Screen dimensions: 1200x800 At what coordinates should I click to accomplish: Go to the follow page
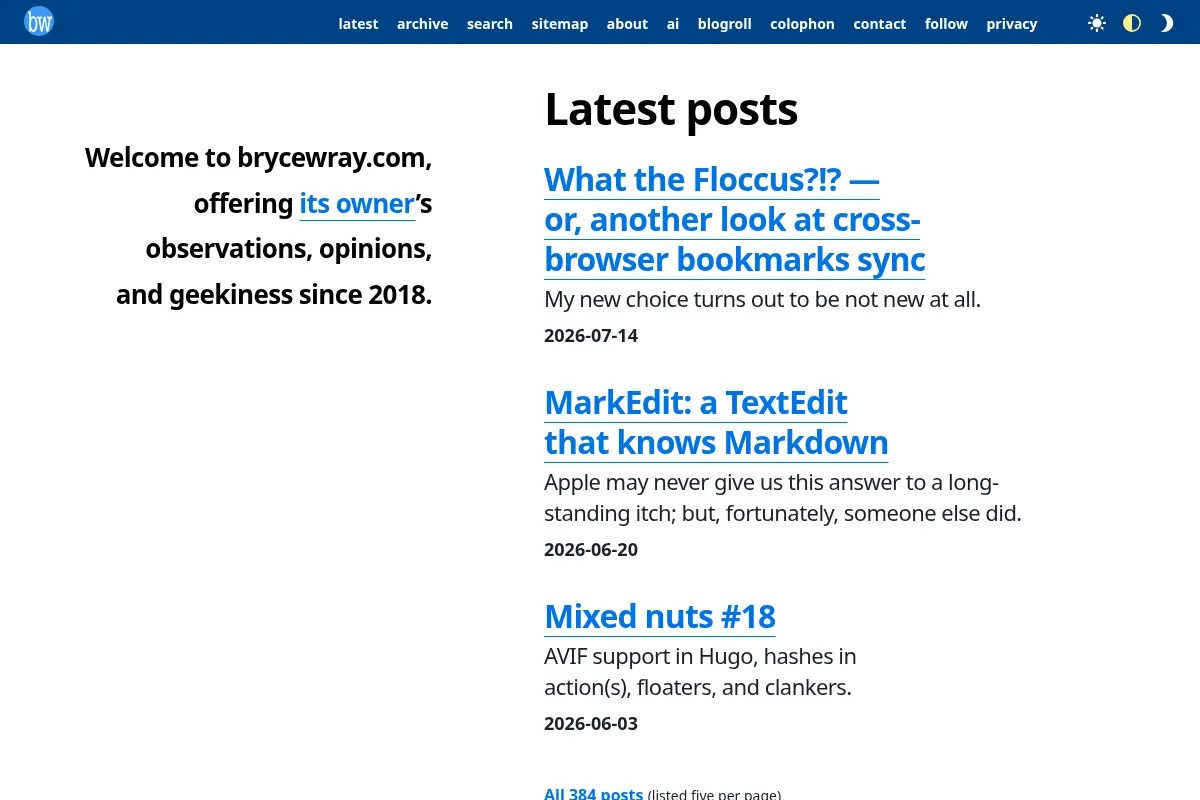click(x=946, y=24)
